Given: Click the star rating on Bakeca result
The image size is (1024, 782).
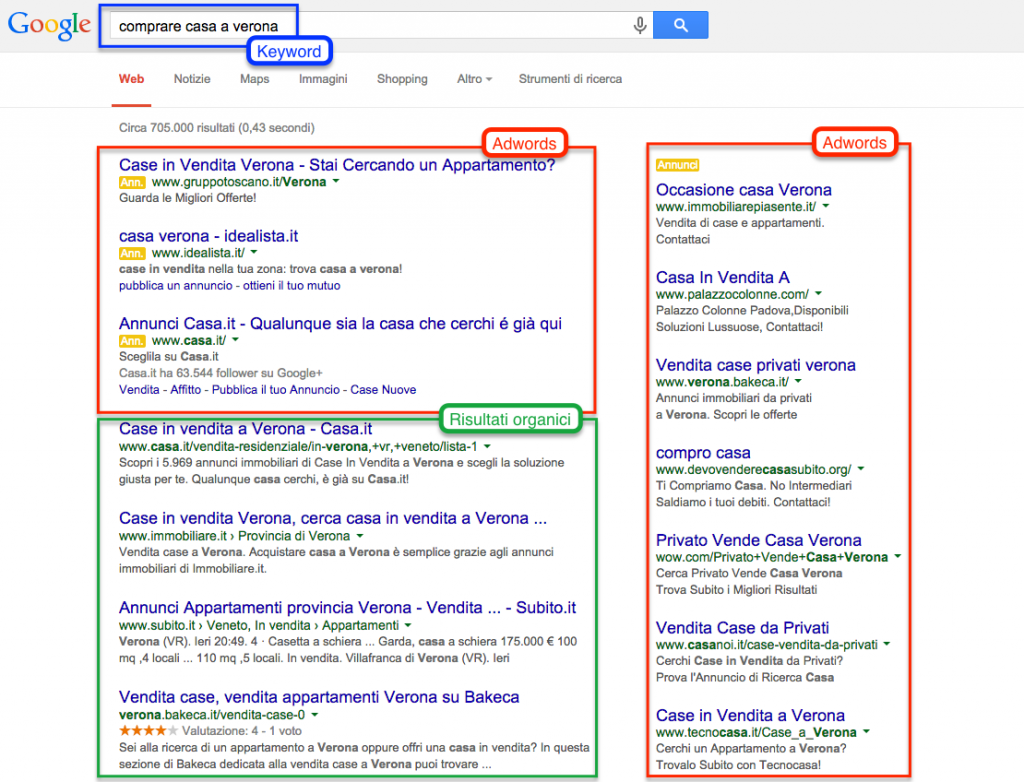Looking at the screenshot, I should click(148, 730).
